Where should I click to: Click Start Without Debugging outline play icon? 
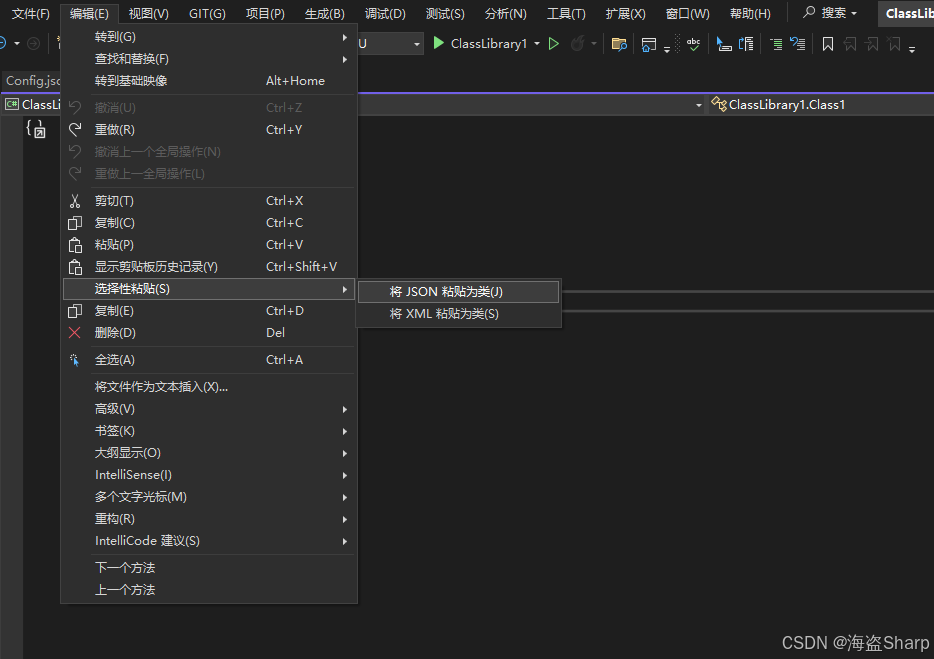[553, 44]
